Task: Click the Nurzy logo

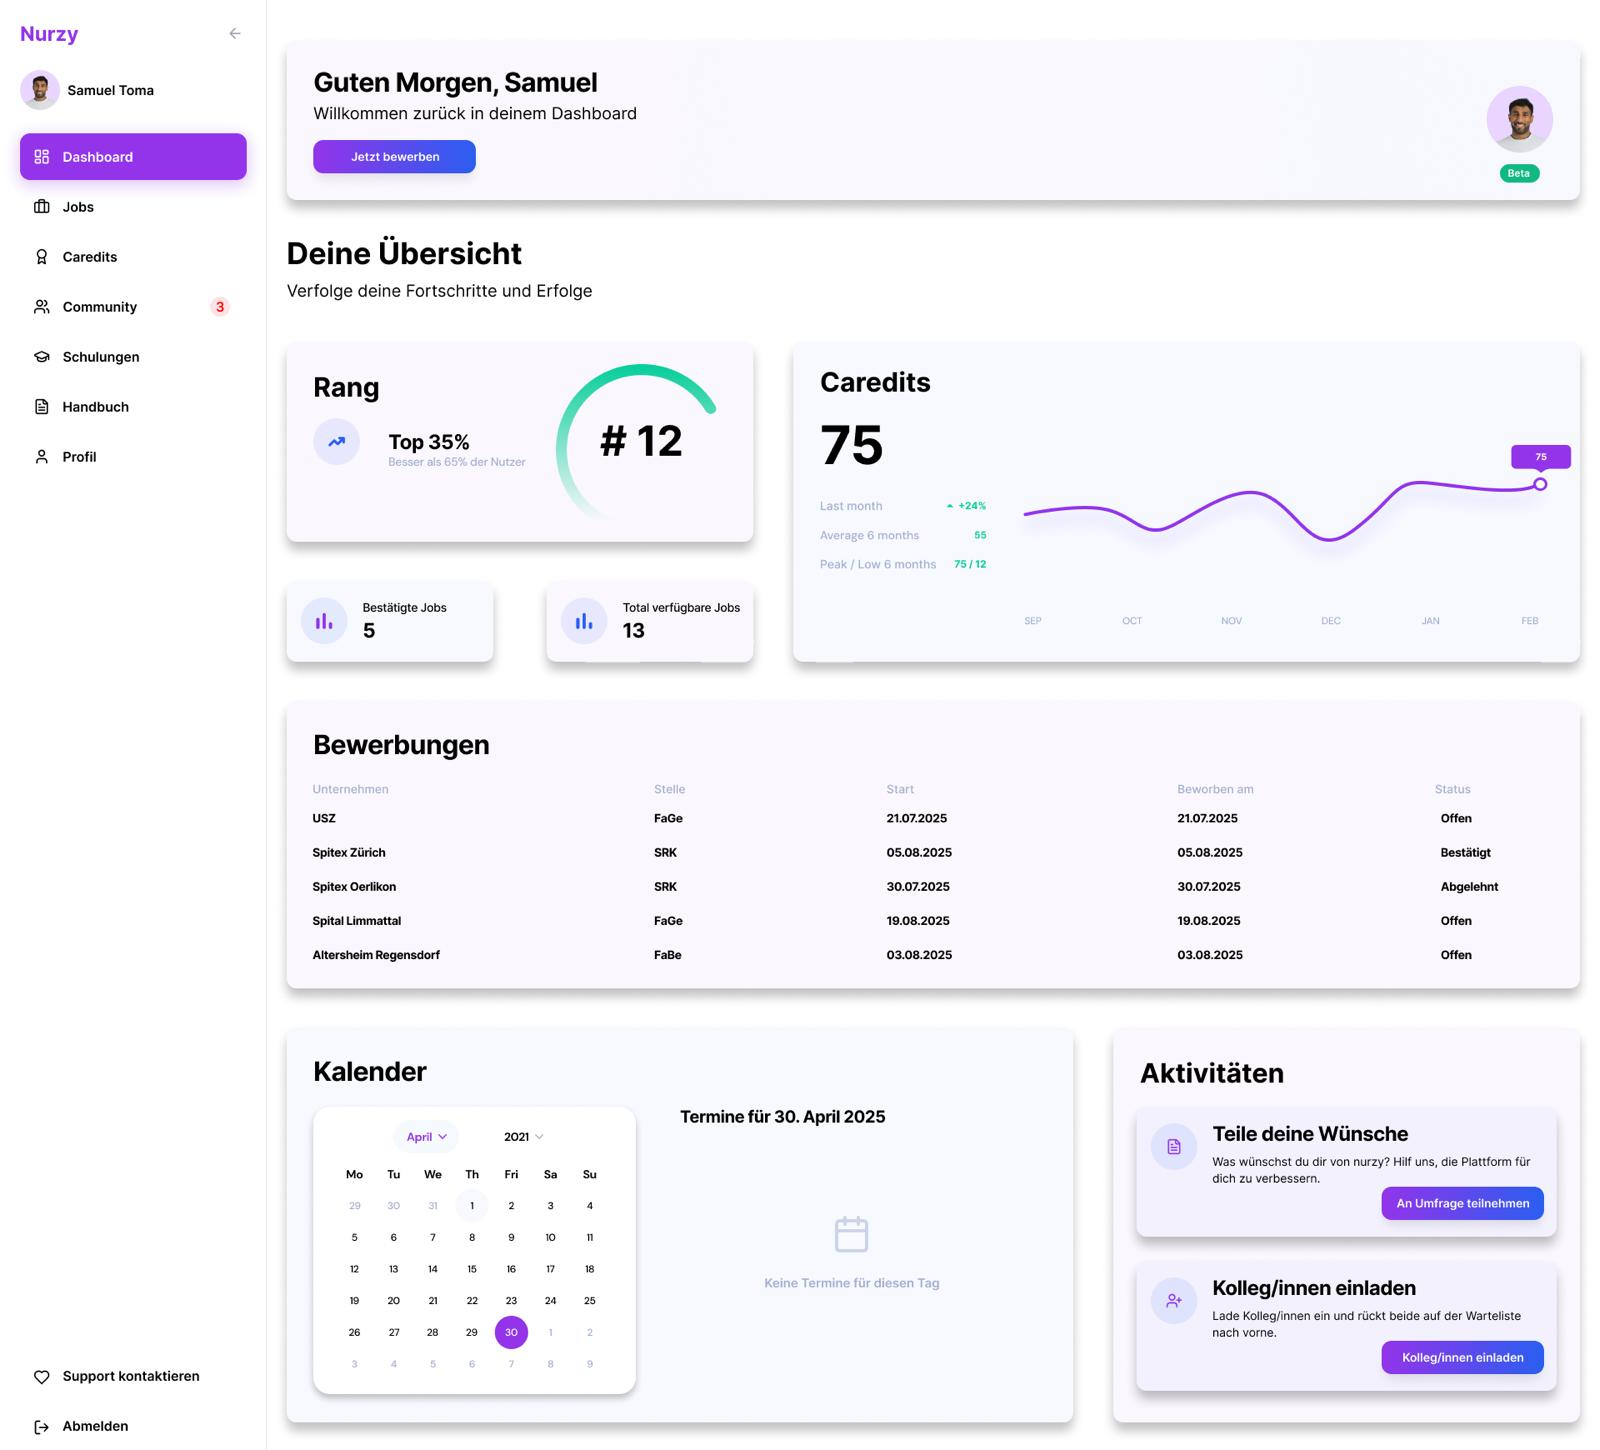Action: pyautogui.click(x=49, y=34)
